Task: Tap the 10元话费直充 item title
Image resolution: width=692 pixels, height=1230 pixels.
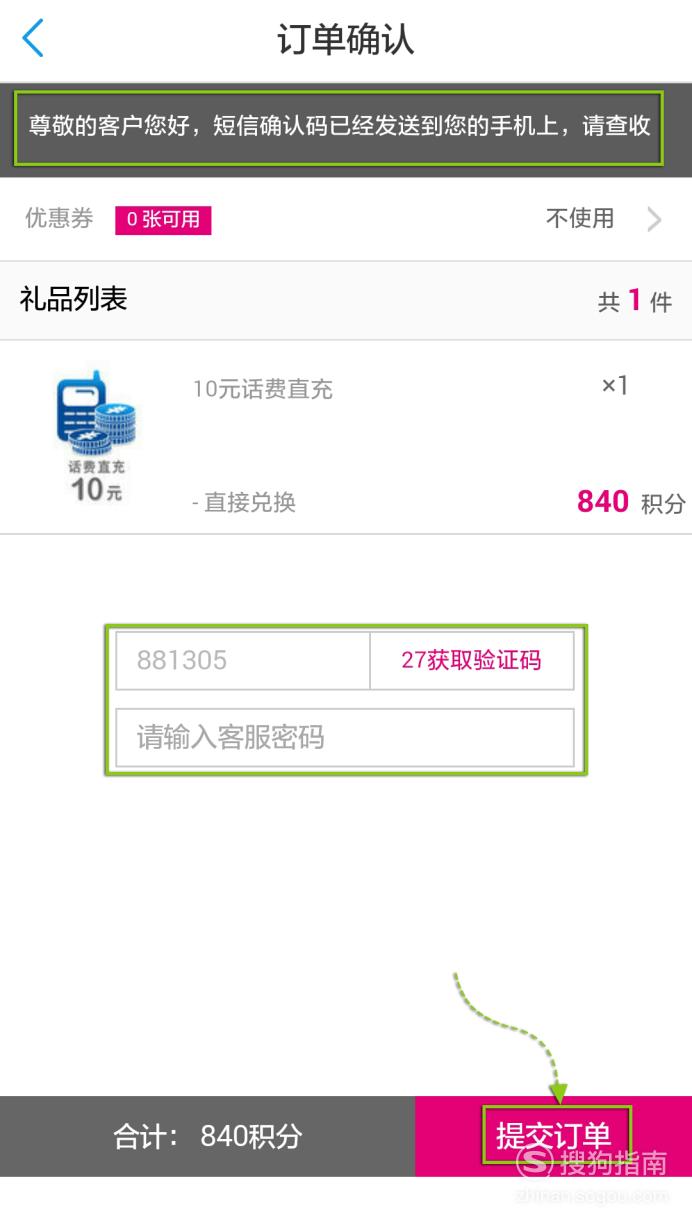Action: [x=263, y=389]
